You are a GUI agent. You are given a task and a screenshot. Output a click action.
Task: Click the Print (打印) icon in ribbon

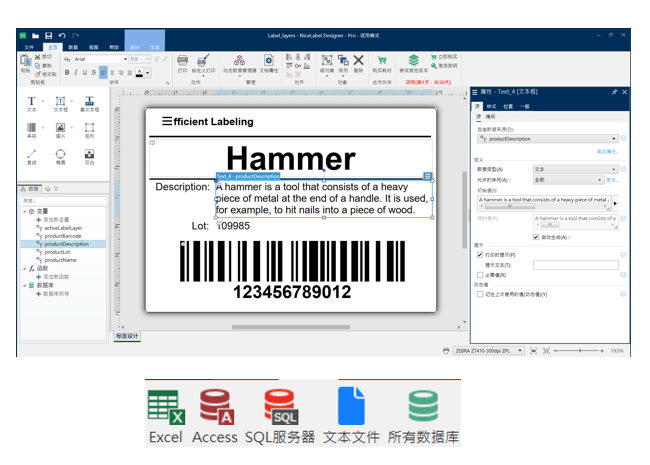tap(183, 64)
